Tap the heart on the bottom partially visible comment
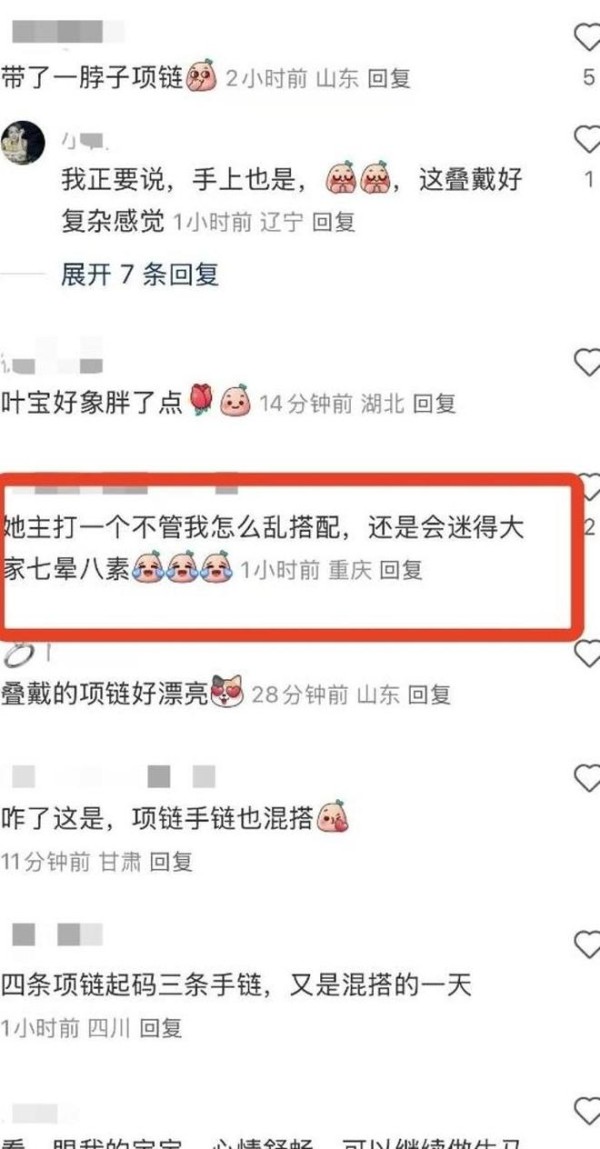This screenshot has height=1149, width=600. tap(588, 1112)
